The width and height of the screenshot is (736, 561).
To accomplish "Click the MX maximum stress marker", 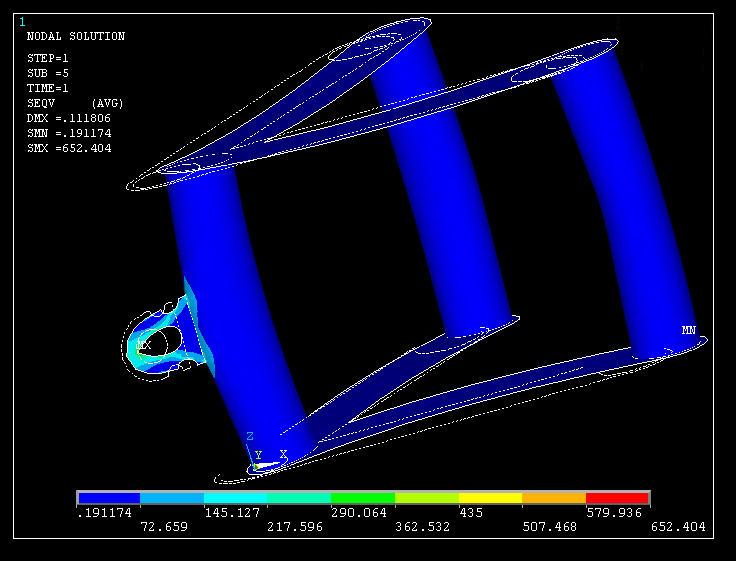I will click(144, 346).
